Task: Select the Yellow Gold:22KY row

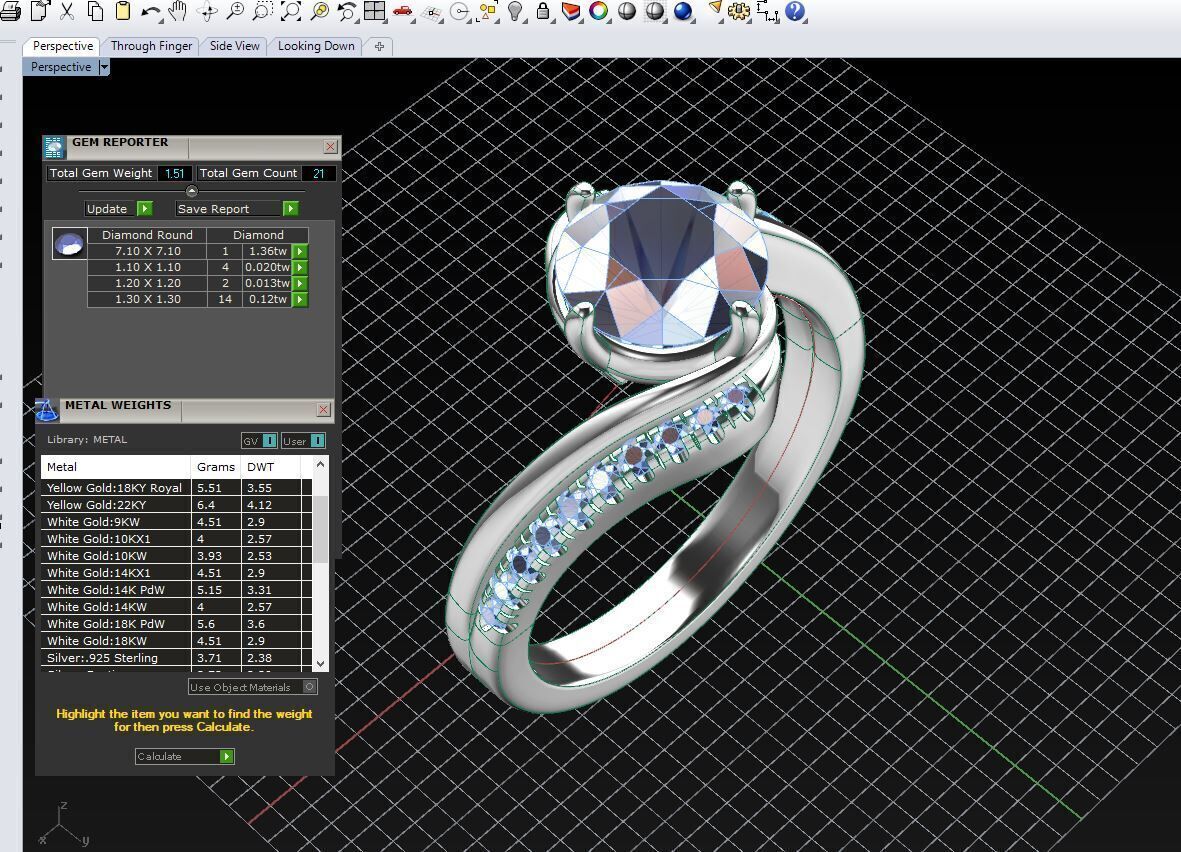Action: point(177,505)
